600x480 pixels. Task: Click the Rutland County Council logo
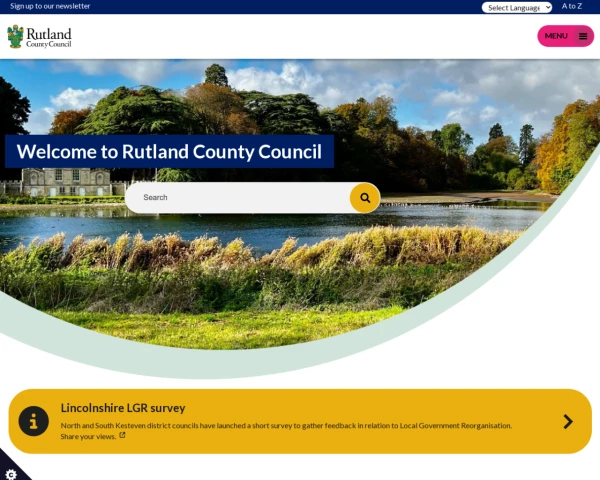point(39,37)
